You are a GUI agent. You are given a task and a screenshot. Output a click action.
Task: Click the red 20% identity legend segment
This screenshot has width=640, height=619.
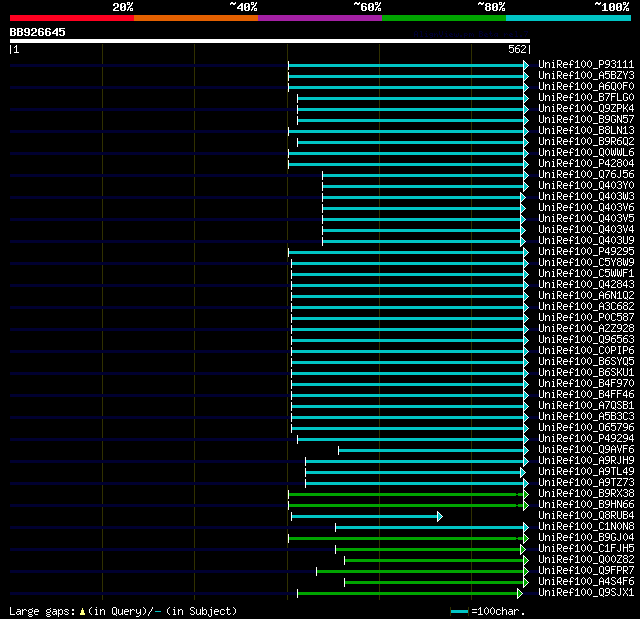[x=72, y=18]
